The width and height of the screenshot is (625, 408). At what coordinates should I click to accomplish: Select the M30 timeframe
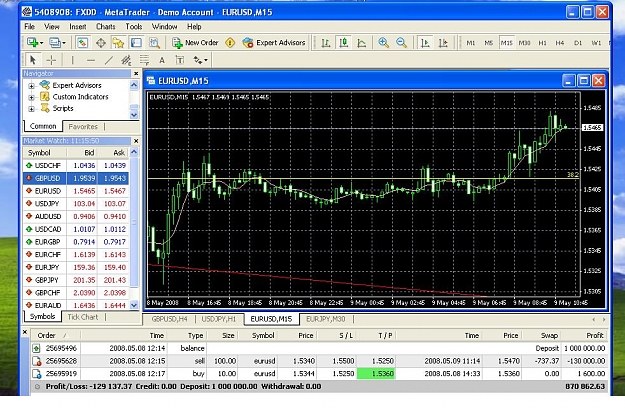[x=525, y=43]
